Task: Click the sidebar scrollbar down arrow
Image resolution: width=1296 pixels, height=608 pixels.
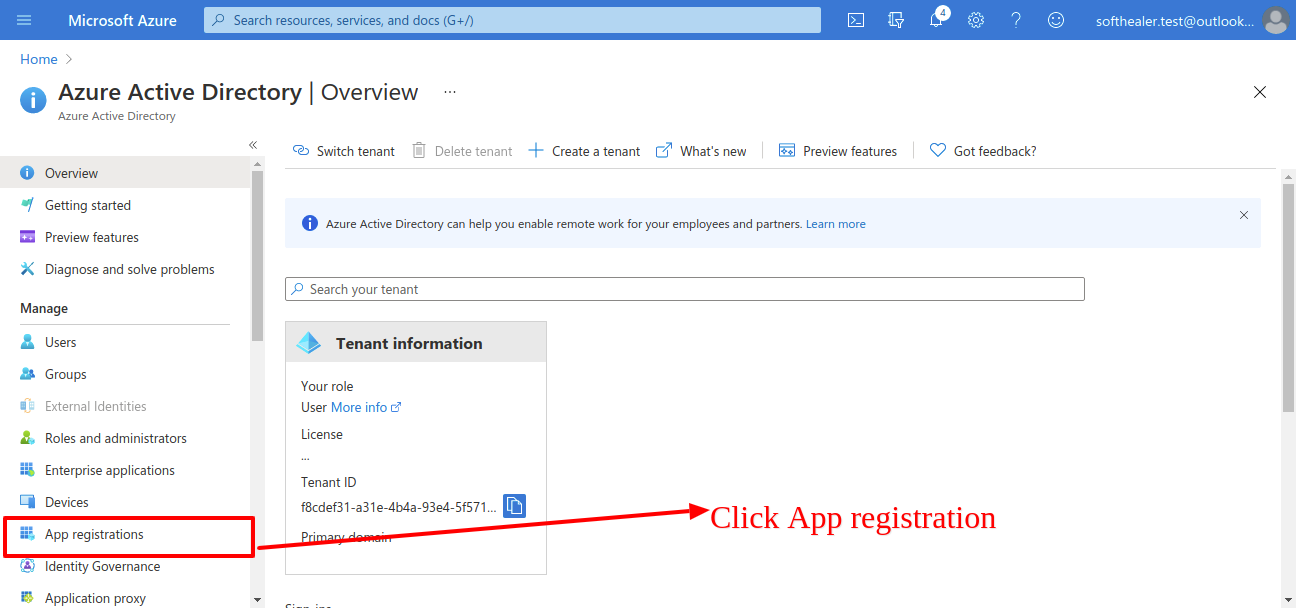Action: tap(257, 600)
